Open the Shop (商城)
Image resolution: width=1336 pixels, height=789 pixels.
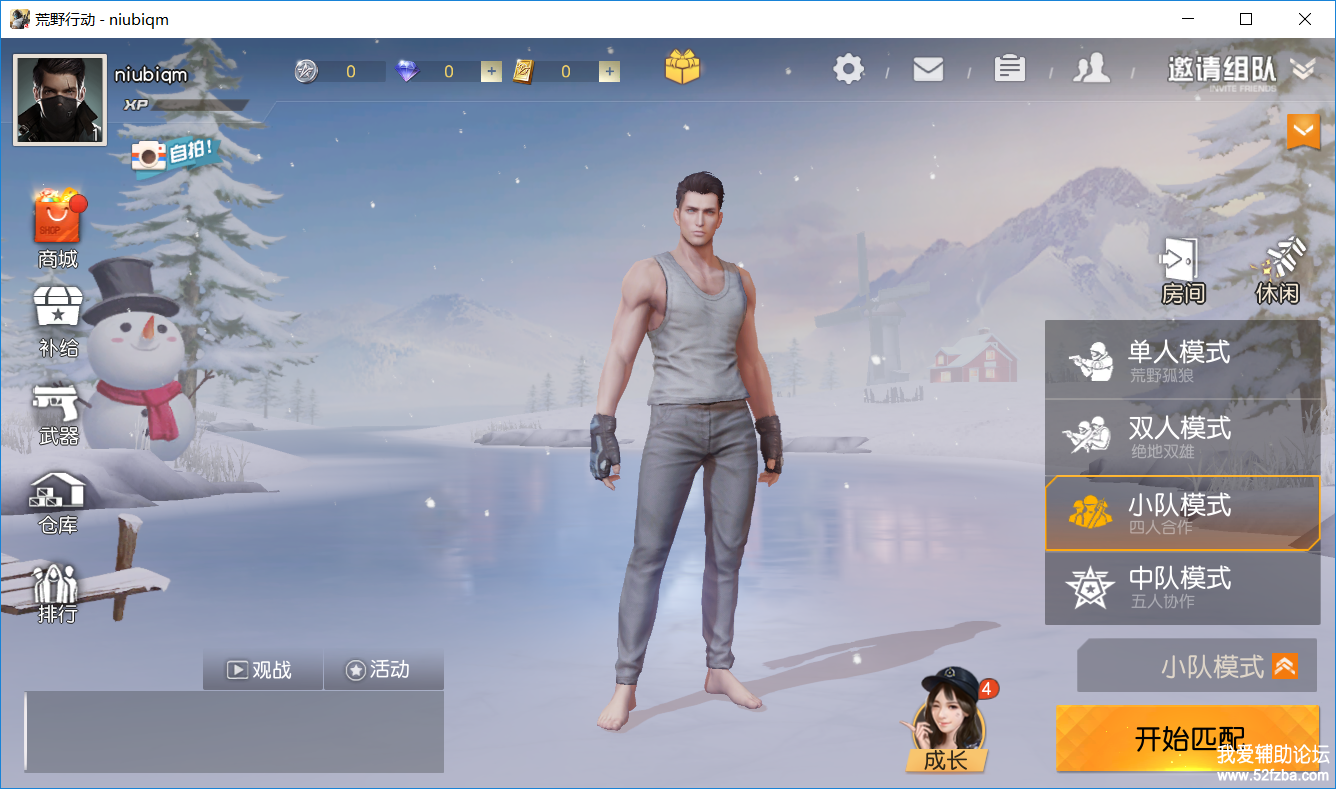[58, 228]
